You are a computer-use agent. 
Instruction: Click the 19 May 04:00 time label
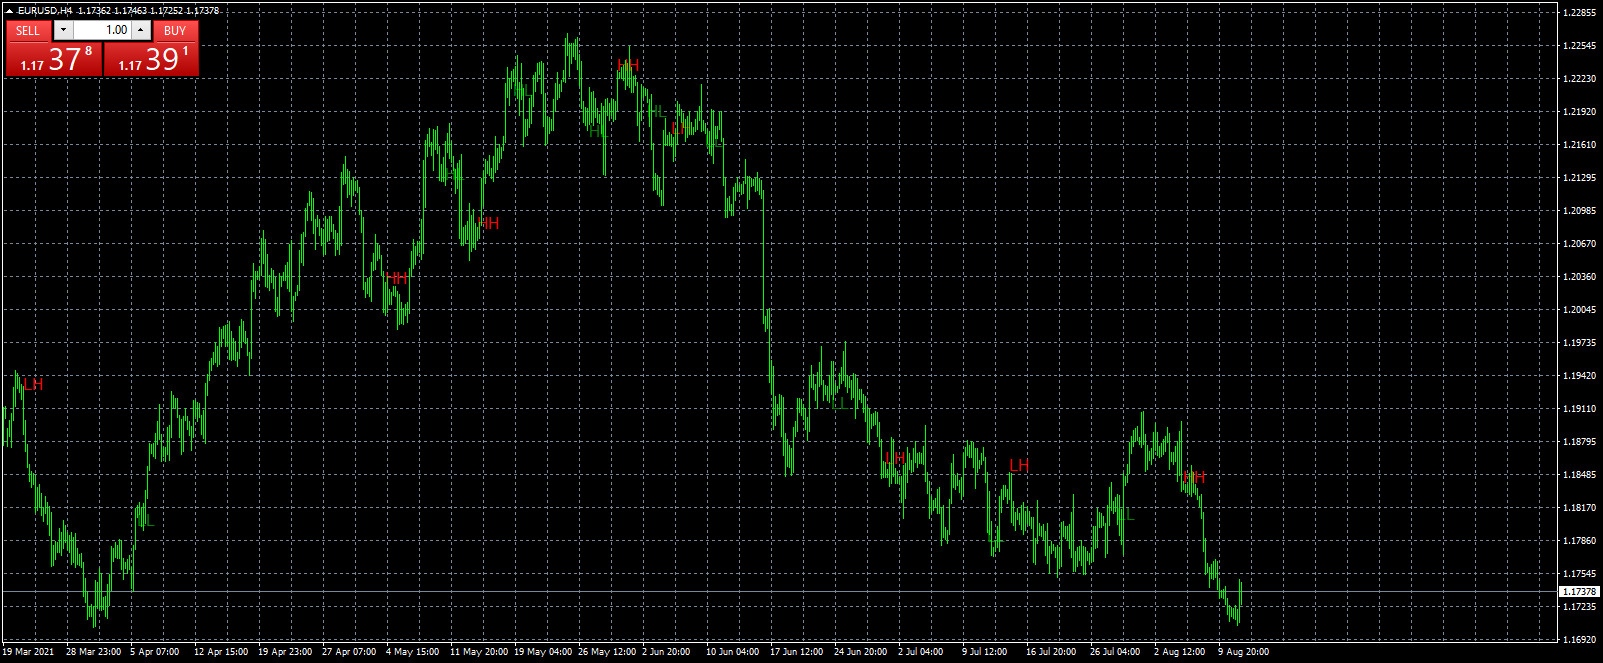pyautogui.click(x=542, y=652)
